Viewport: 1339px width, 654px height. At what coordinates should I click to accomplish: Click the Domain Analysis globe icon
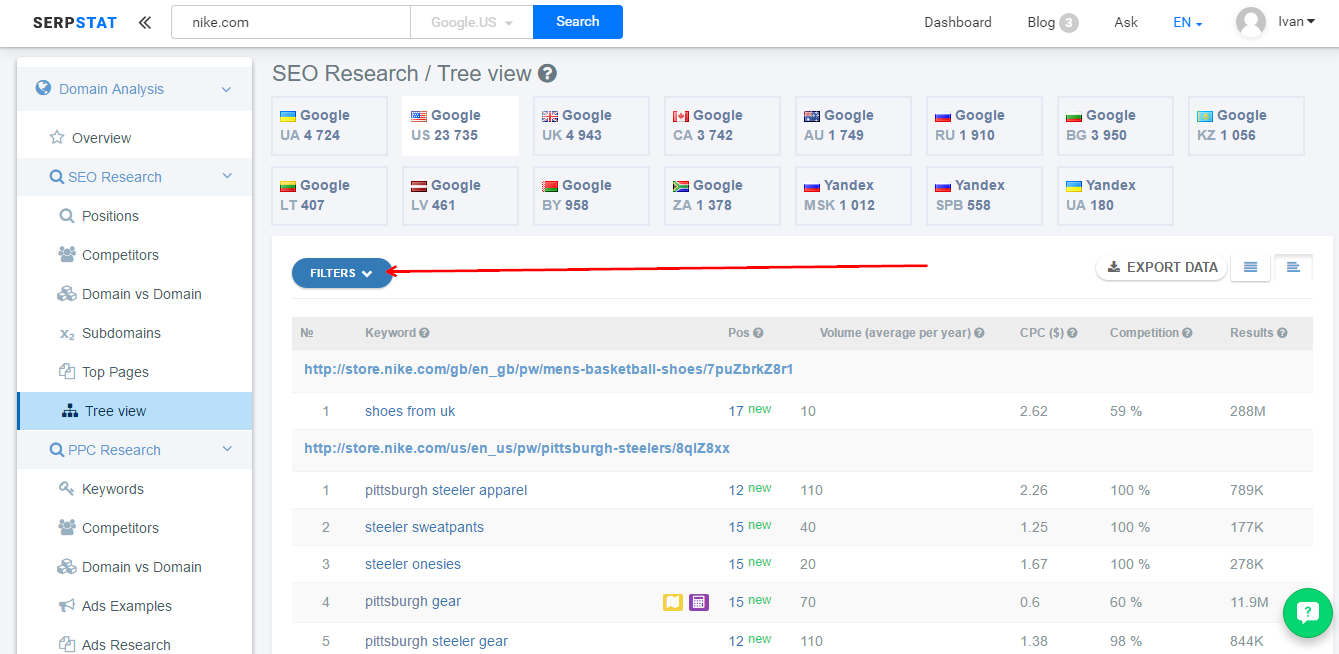point(43,88)
